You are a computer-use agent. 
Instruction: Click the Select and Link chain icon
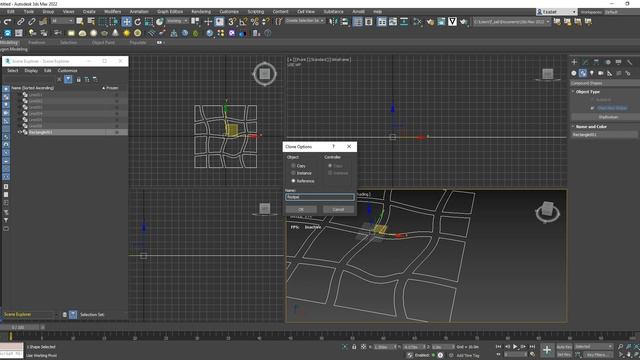(x=20, y=22)
